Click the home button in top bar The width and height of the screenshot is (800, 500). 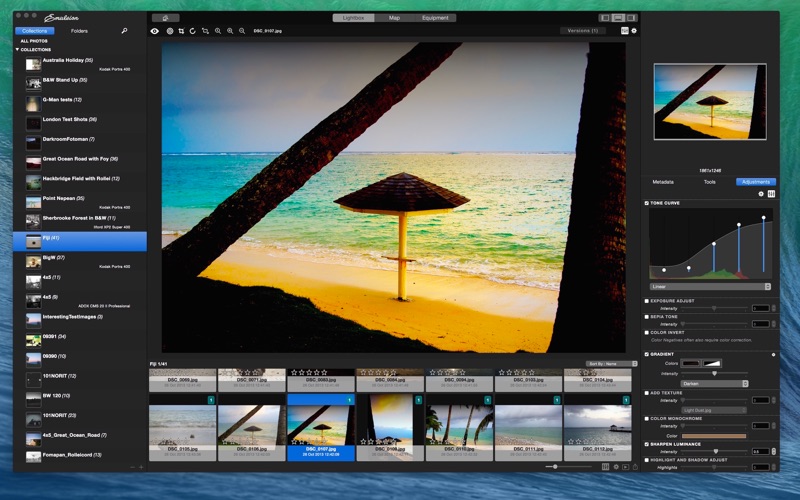click(166, 18)
